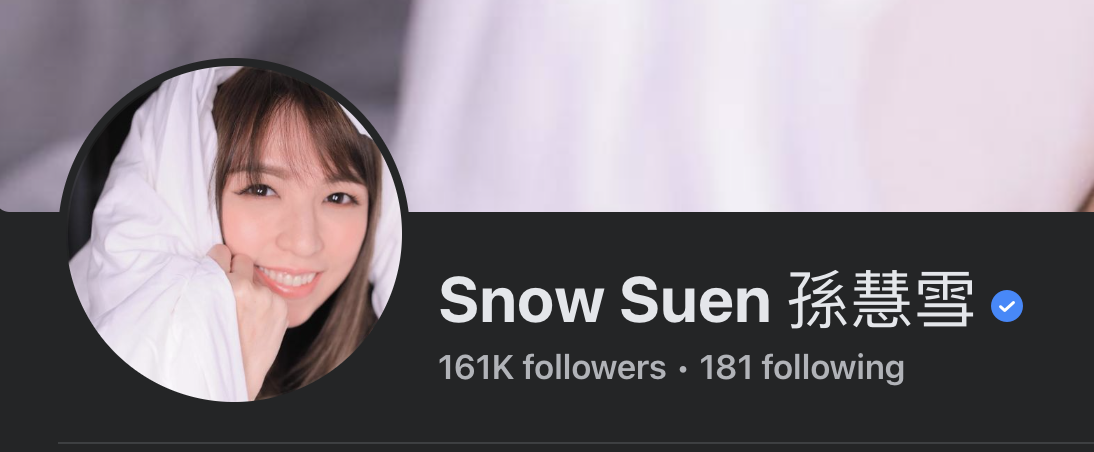
Task: Click the horizontal divider line below the header
Action: pos(576,442)
